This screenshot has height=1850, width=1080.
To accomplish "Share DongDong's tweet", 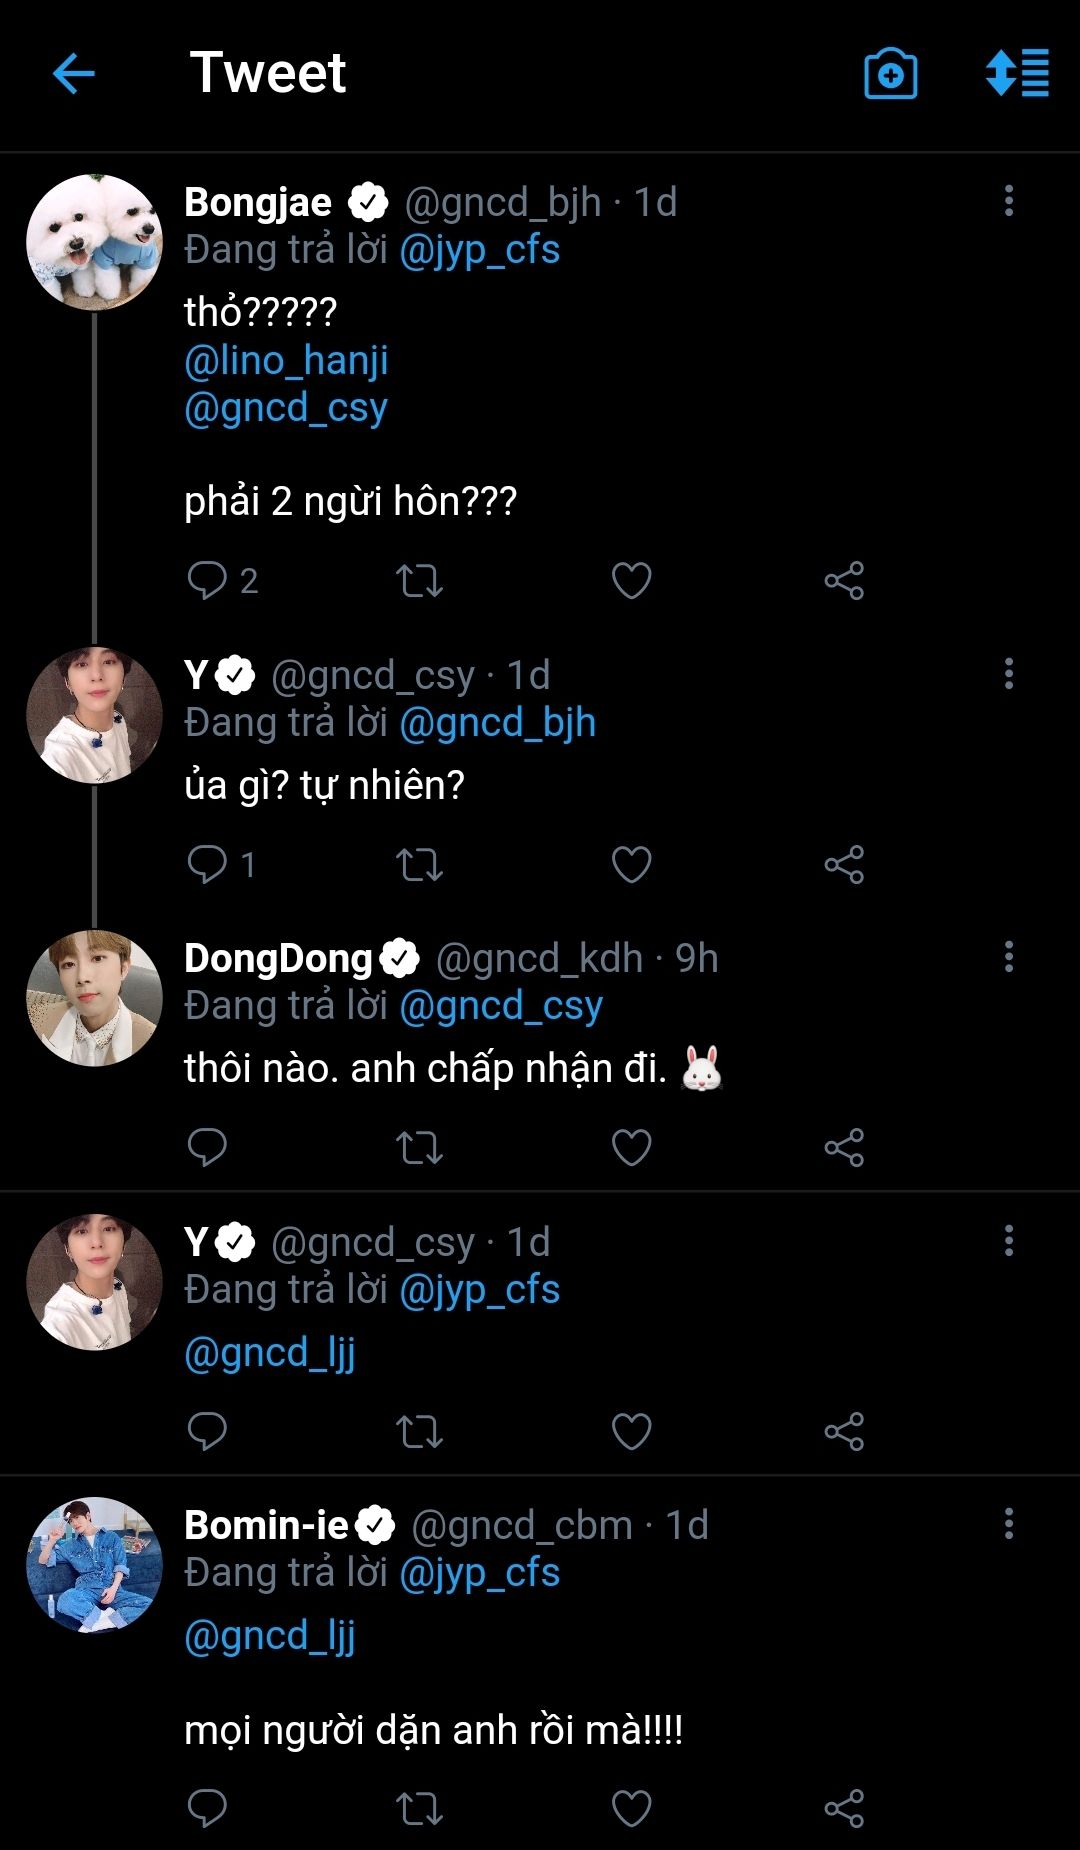I will [x=844, y=1147].
